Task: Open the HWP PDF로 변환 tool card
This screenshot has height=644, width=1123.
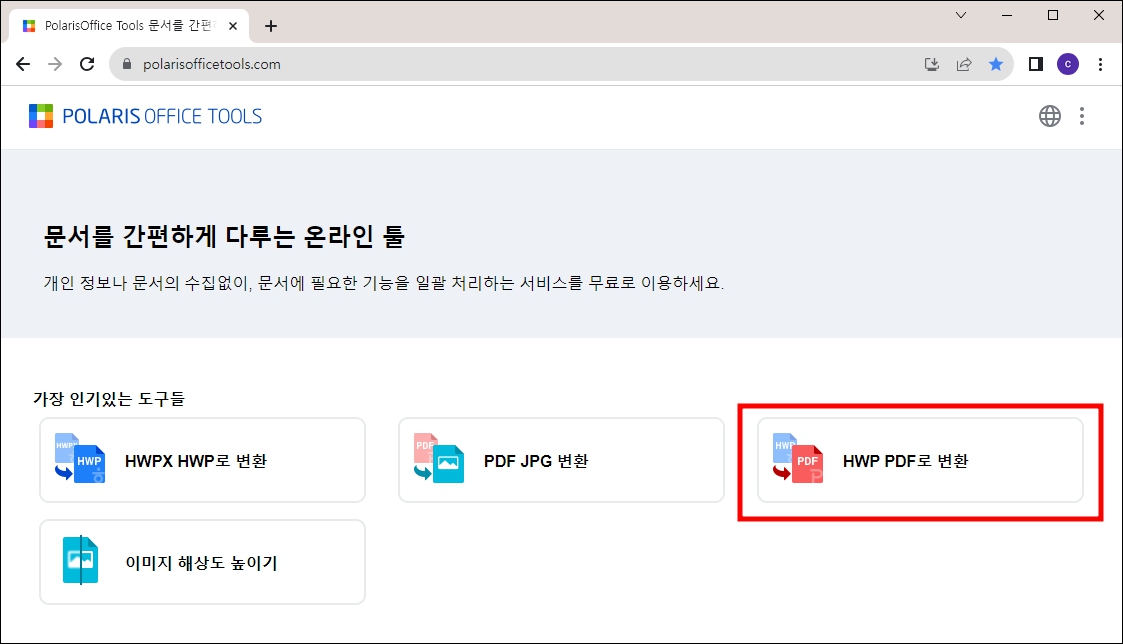Action: click(920, 460)
